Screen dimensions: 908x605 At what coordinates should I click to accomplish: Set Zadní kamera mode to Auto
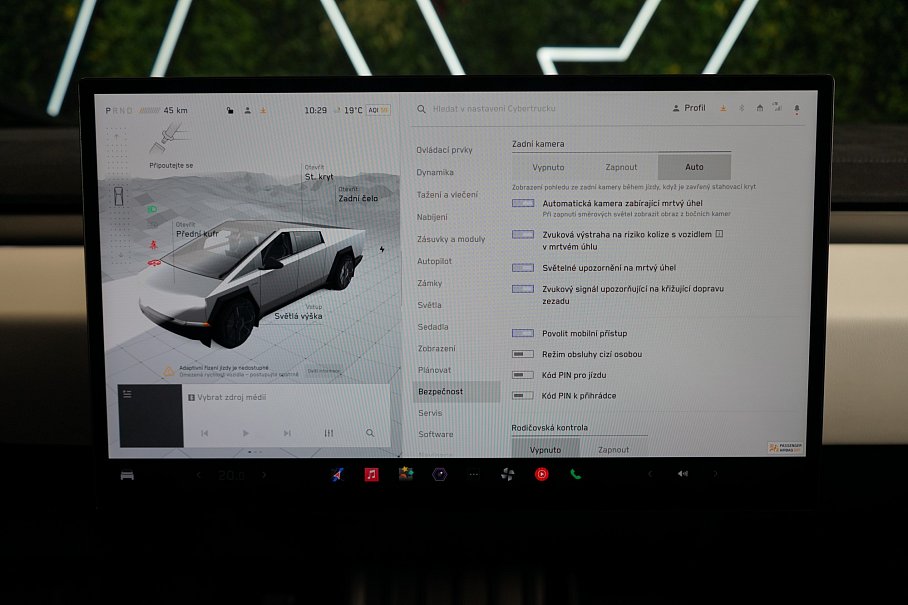click(x=694, y=166)
